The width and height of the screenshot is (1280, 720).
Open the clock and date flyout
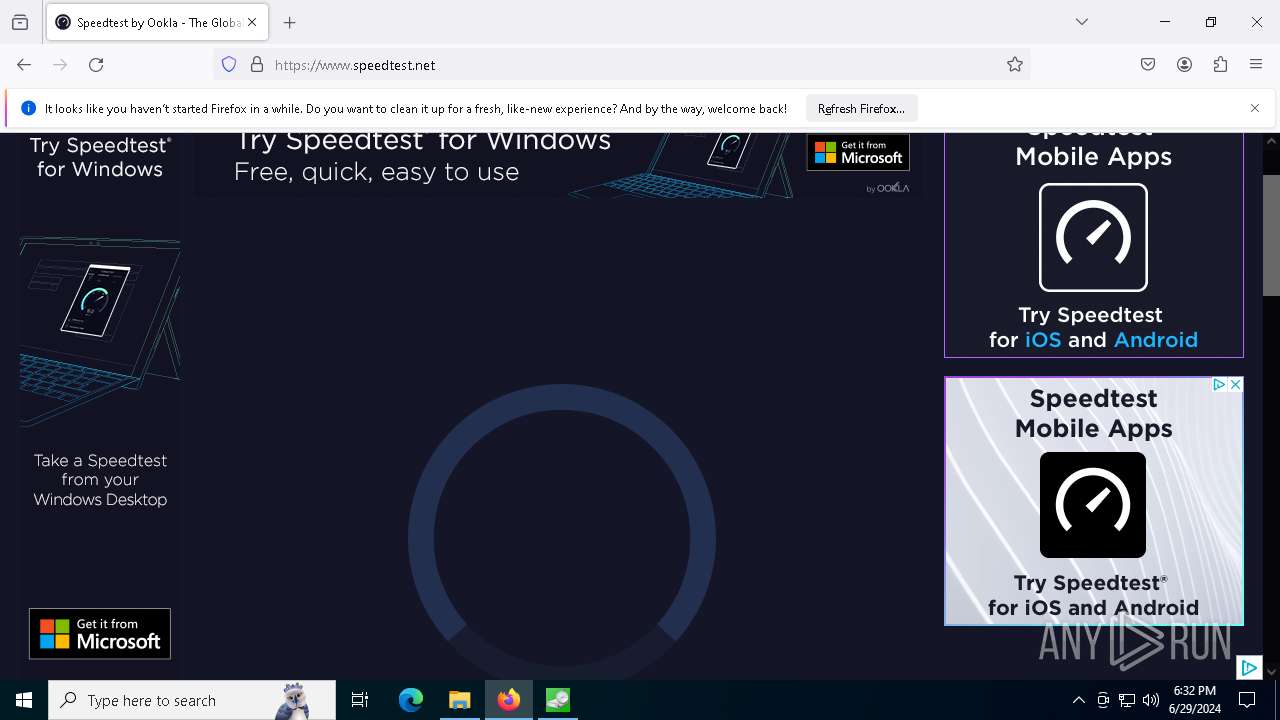click(1195, 700)
